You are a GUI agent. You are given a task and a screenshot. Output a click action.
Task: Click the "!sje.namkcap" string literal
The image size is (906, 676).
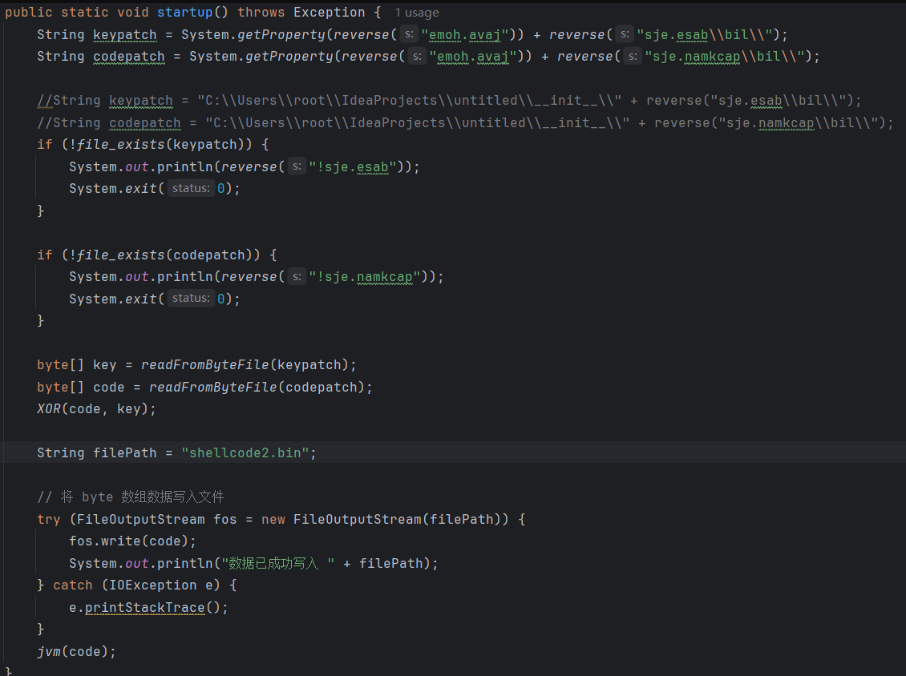[x=364, y=277]
